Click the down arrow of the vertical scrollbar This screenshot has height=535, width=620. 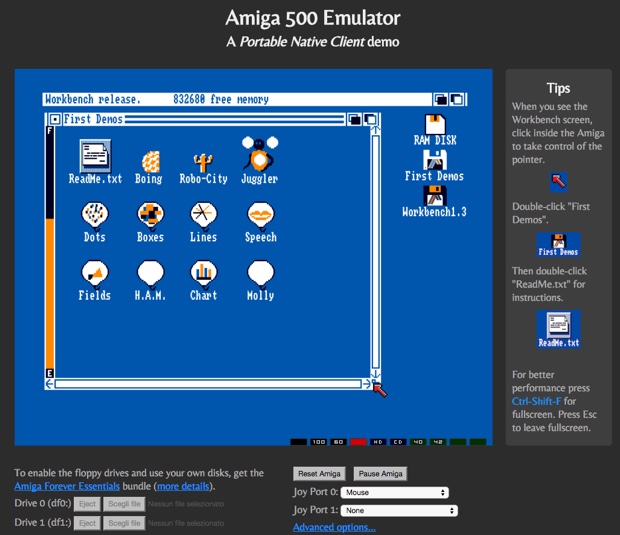pos(376,374)
